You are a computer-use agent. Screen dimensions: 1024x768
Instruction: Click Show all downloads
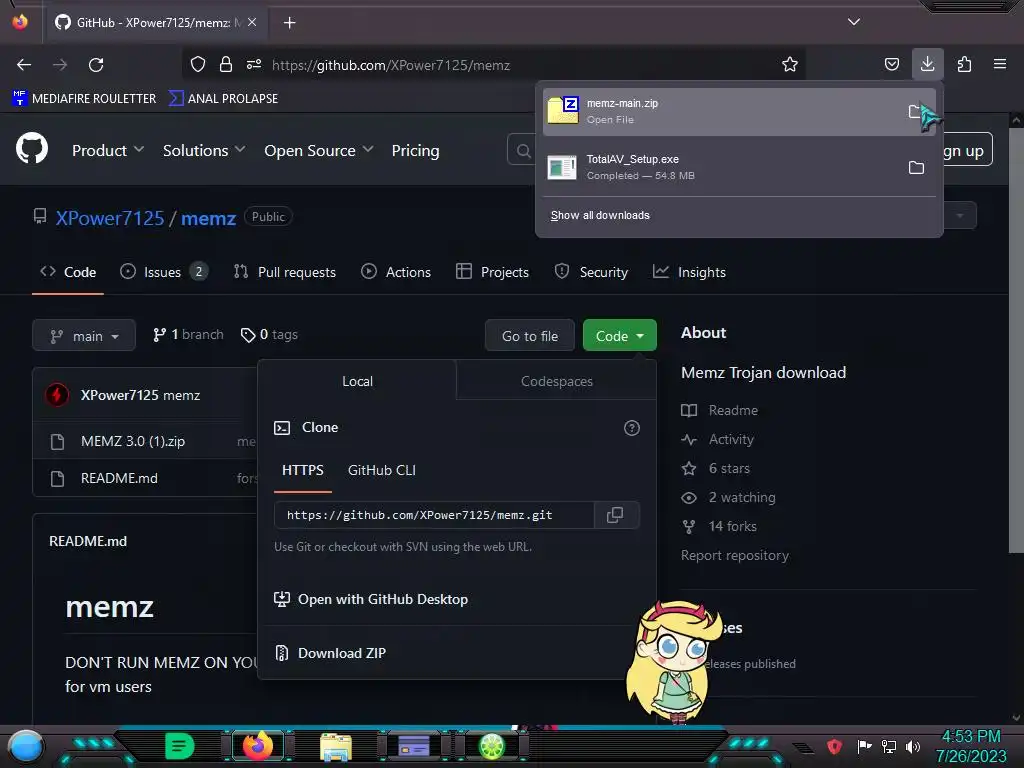(600, 216)
